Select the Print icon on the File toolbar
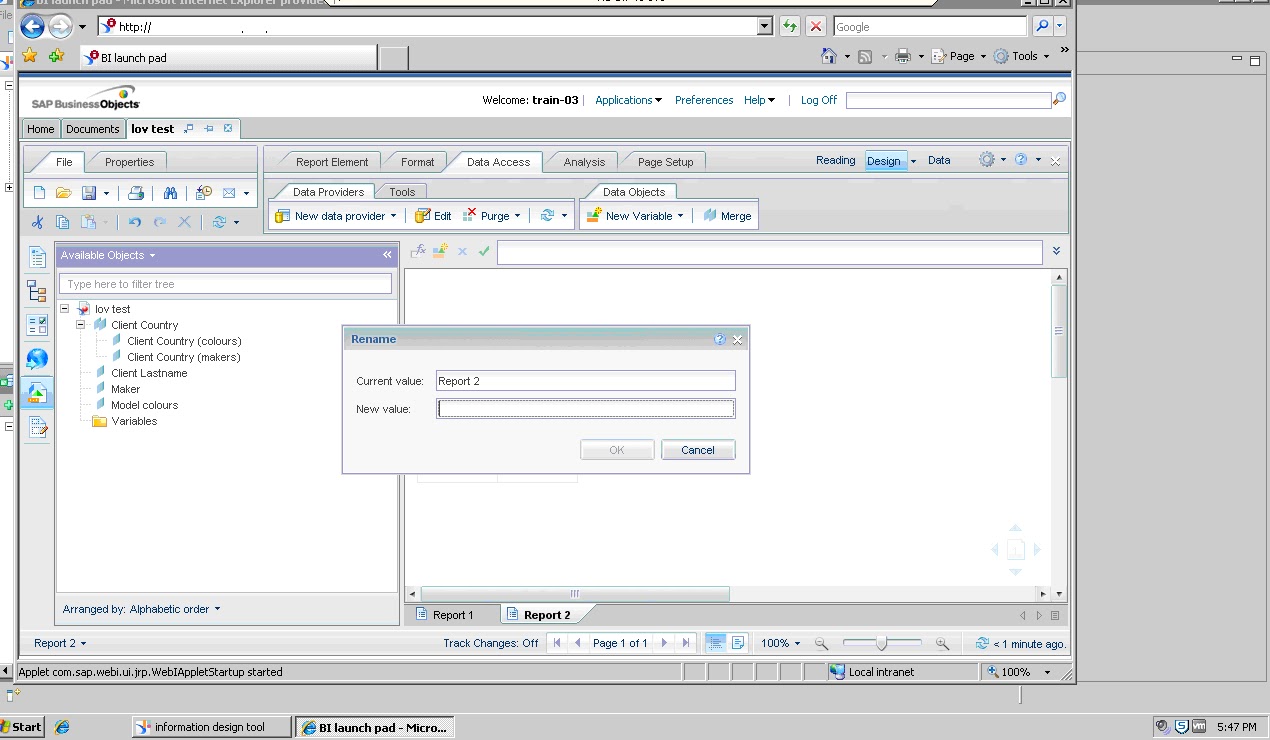 click(136, 193)
